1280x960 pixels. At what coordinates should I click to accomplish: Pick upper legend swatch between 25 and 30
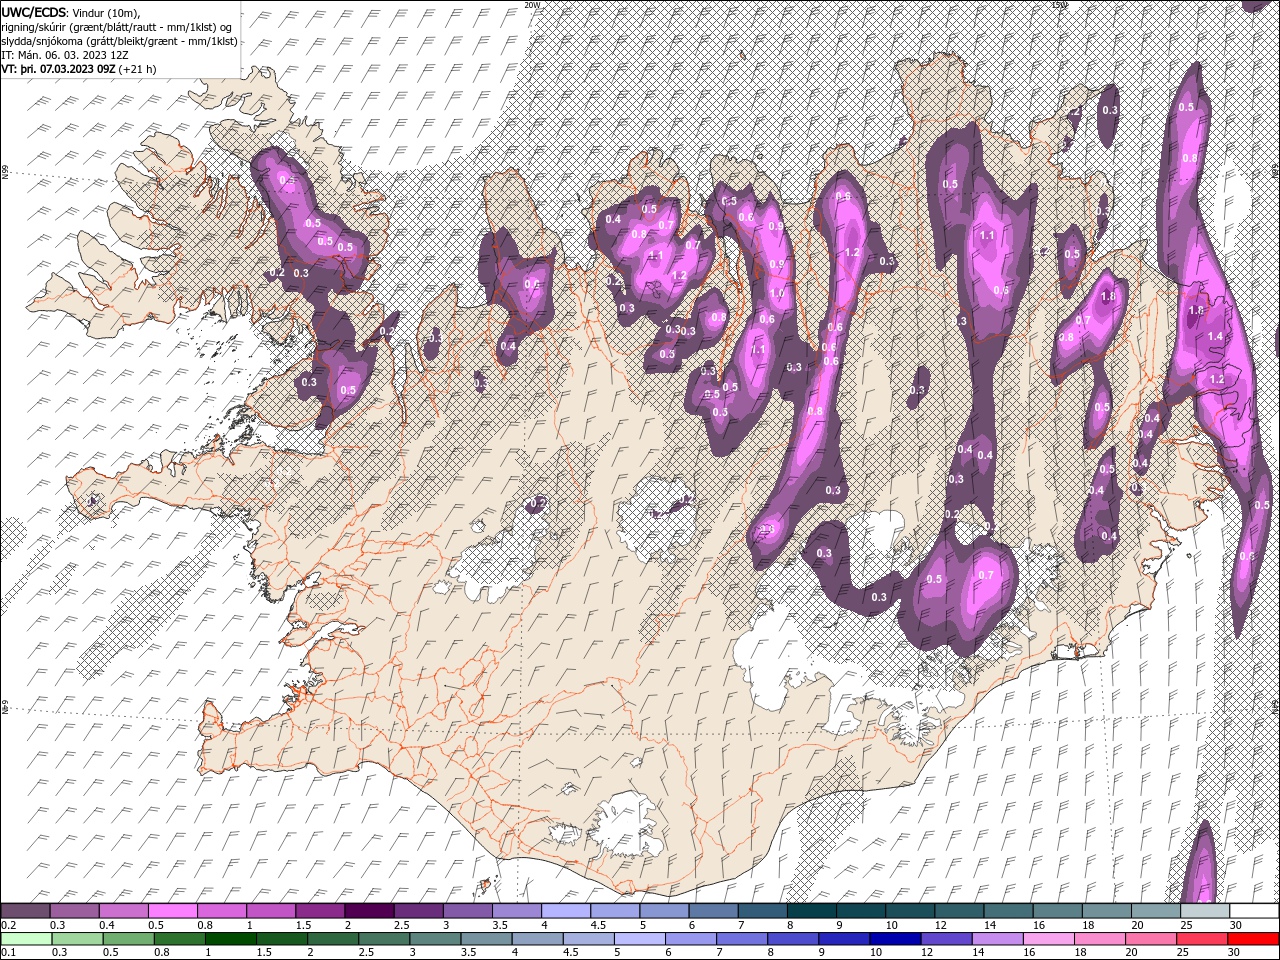pyautogui.click(x=1204, y=911)
